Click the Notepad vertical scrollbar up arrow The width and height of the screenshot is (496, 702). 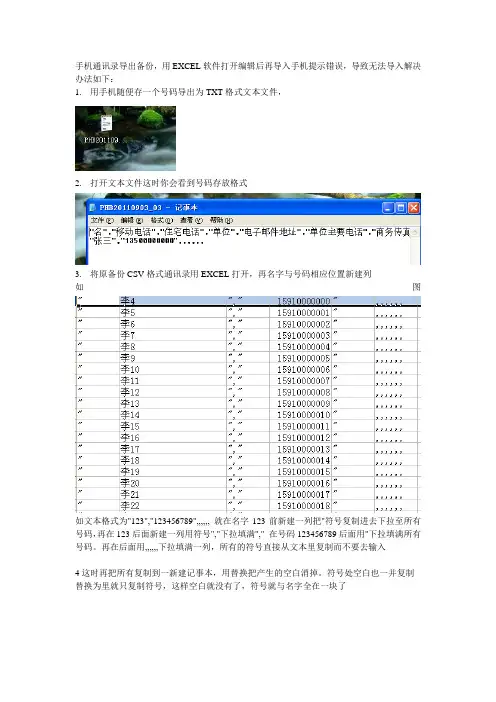click(x=415, y=232)
